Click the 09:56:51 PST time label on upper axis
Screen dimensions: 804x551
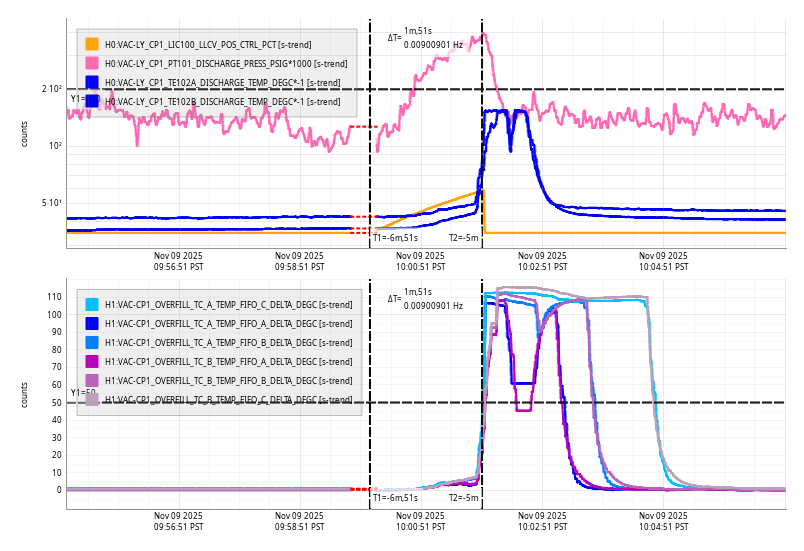[x=178, y=261]
